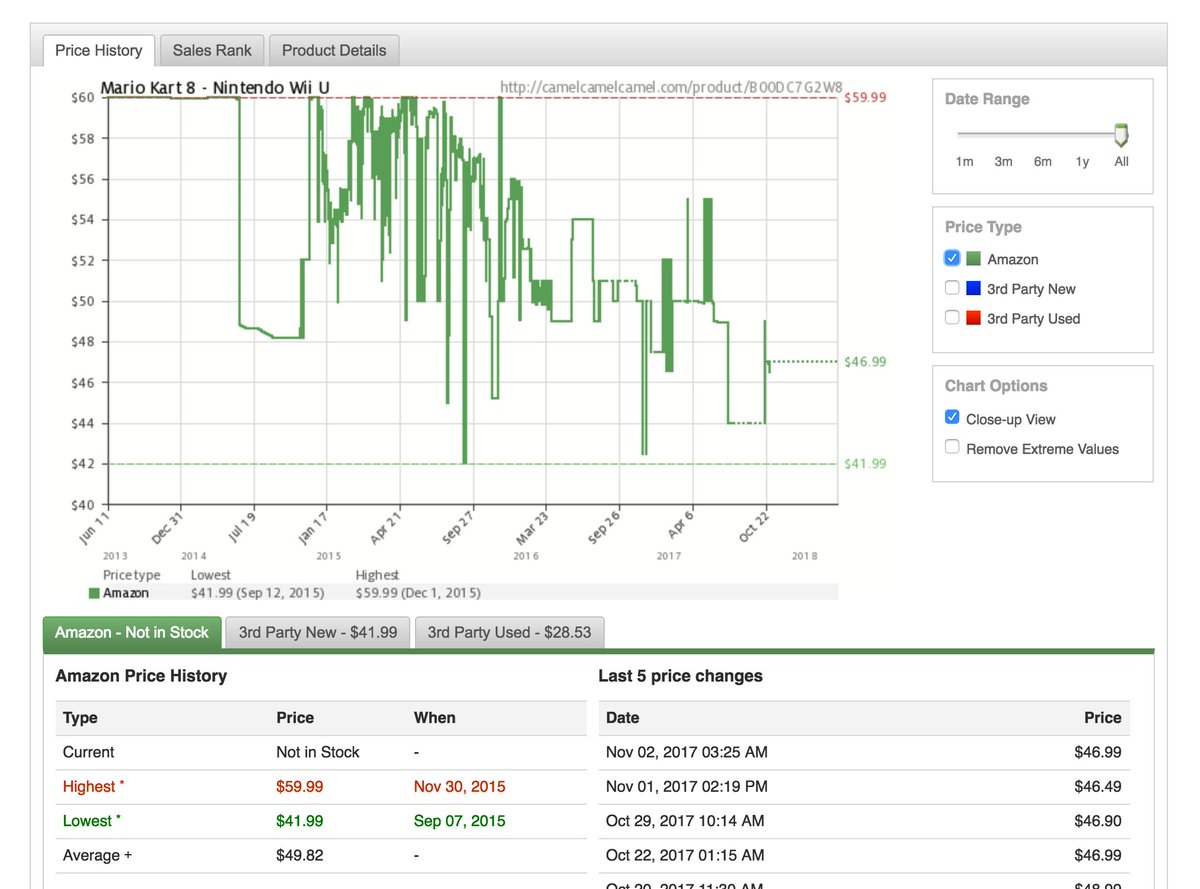Click the green Amazon color swatch
The height and width of the screenshot is (889, 1200).
pos(974,259)
